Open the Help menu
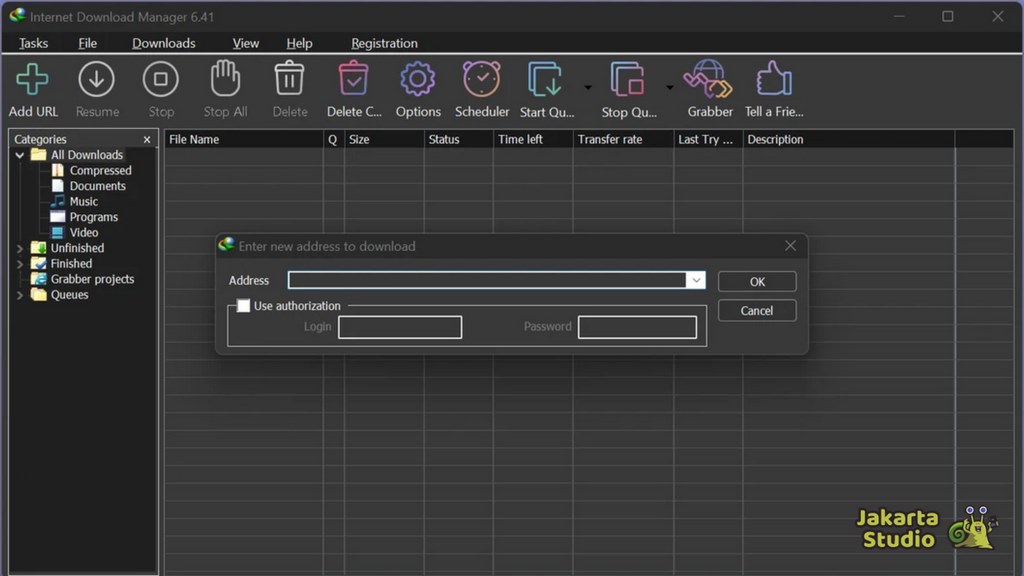This screenshot has width=1024, height=576. coord(299,43)
